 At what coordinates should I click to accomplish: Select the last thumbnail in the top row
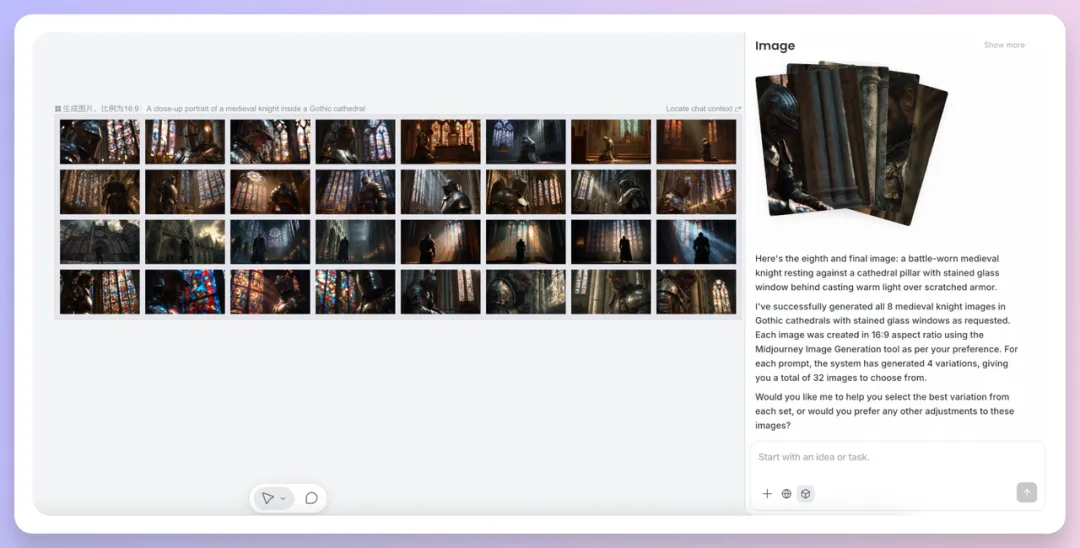[x=696, y=142]
